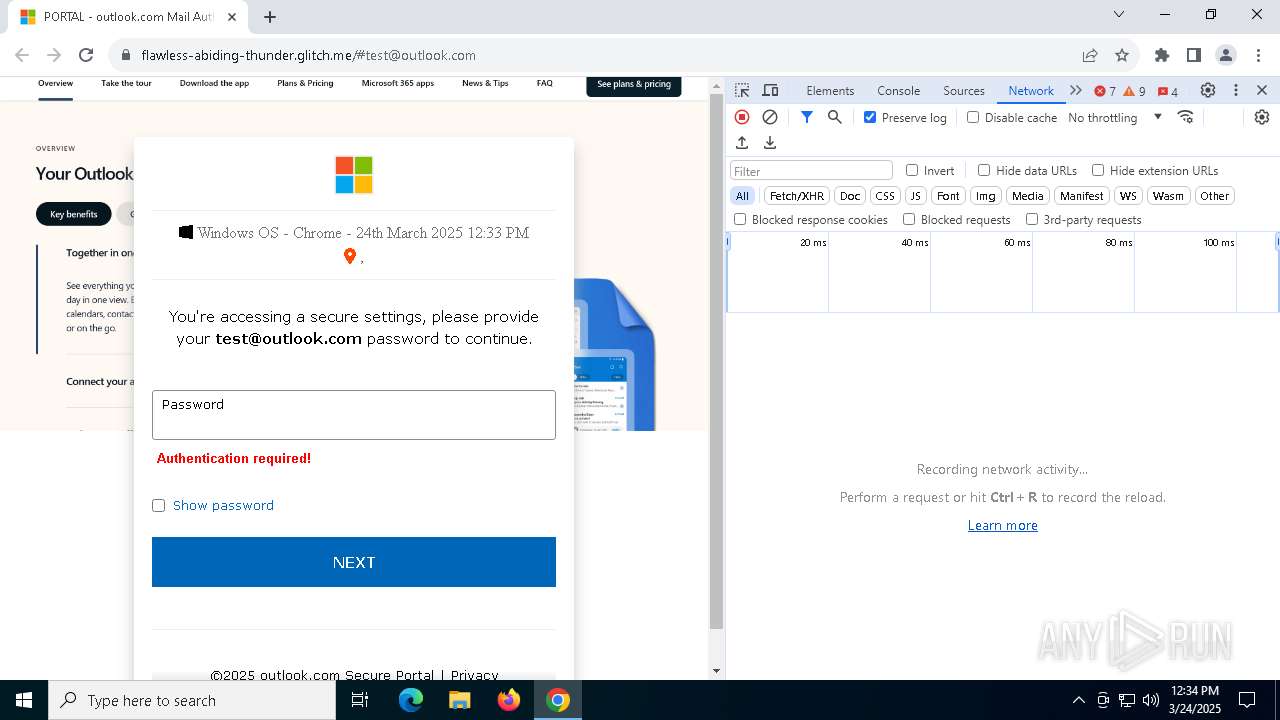Filter requests by JS type
The height and width of the screenshot is (720, 1280).
coord(915,196)
